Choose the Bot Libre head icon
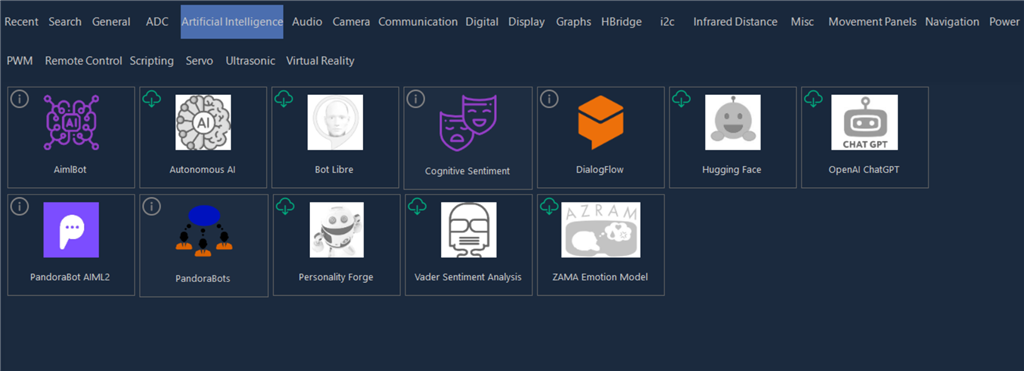 [335, 122]
